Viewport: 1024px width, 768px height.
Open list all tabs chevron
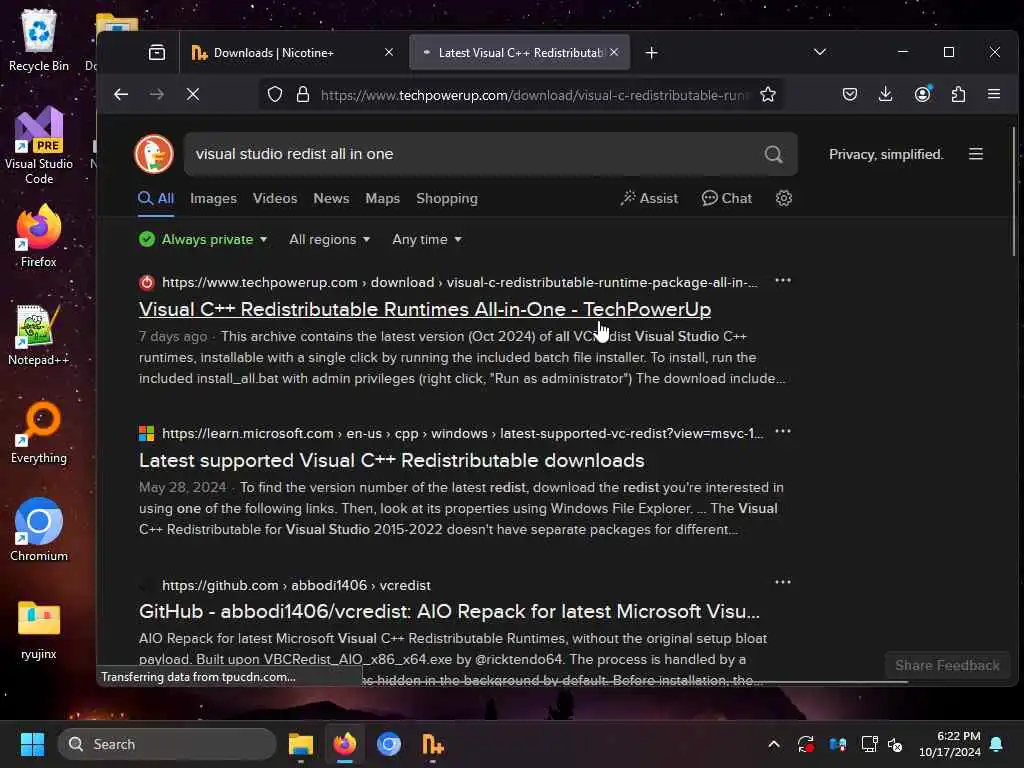point(820,52)
